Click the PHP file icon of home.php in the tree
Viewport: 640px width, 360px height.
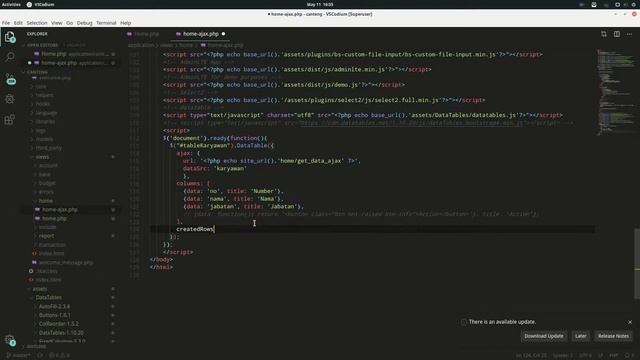(38, 218)
